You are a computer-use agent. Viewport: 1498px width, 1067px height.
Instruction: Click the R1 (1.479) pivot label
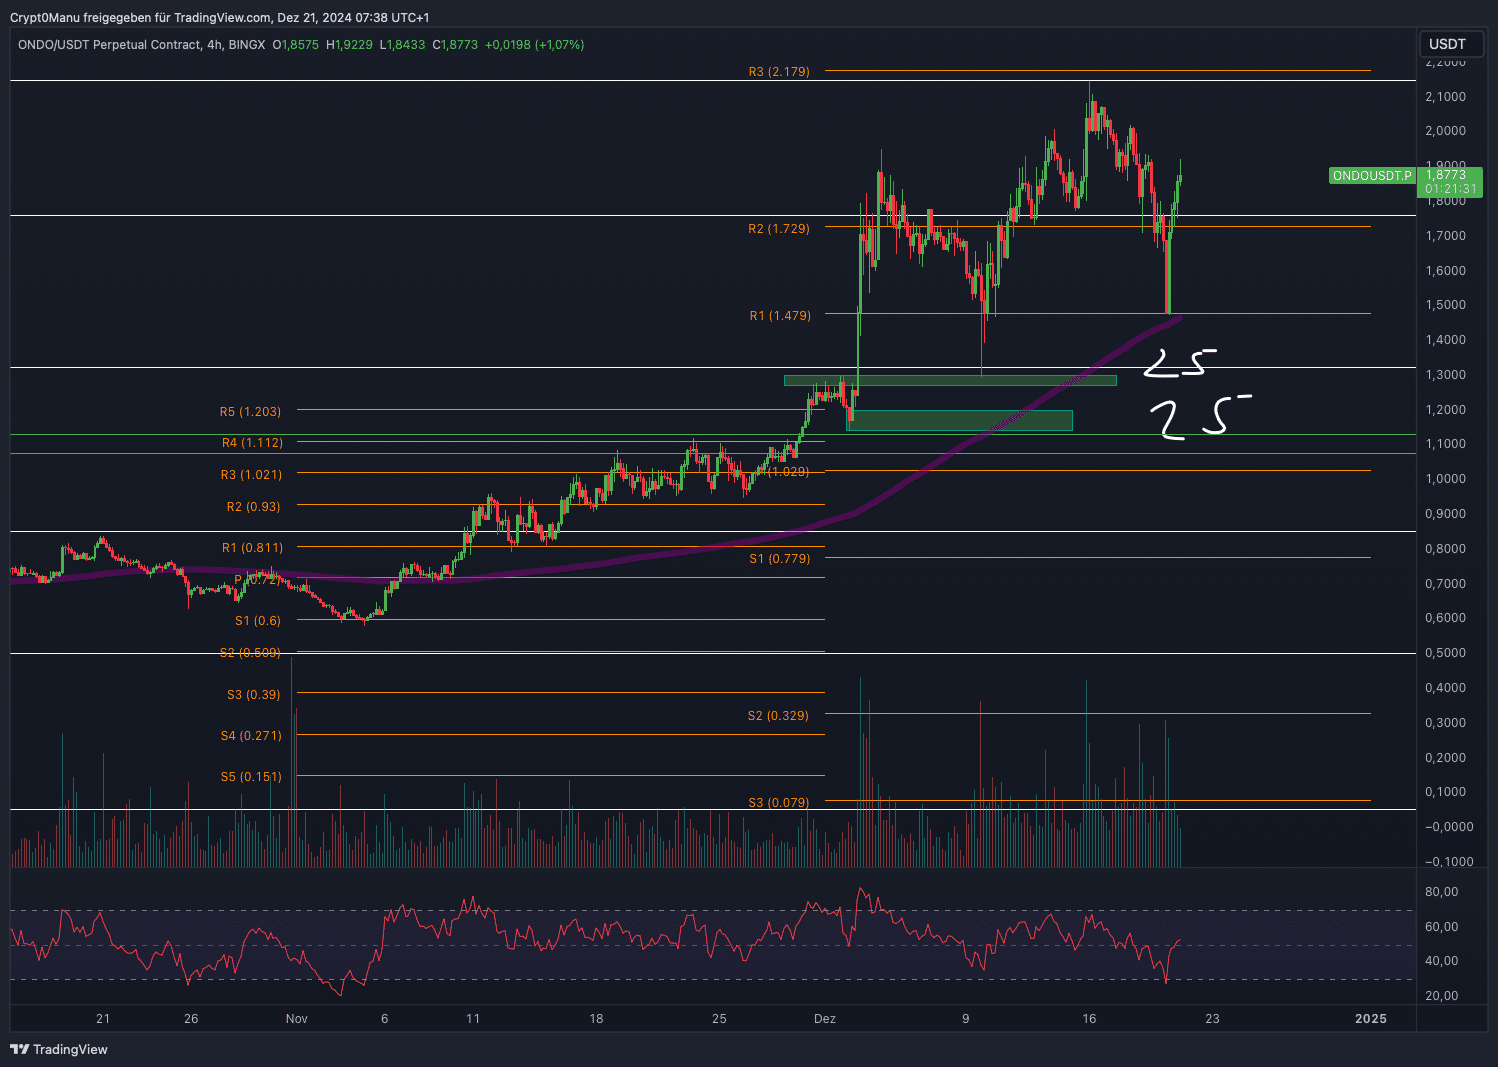click(780, 316)
